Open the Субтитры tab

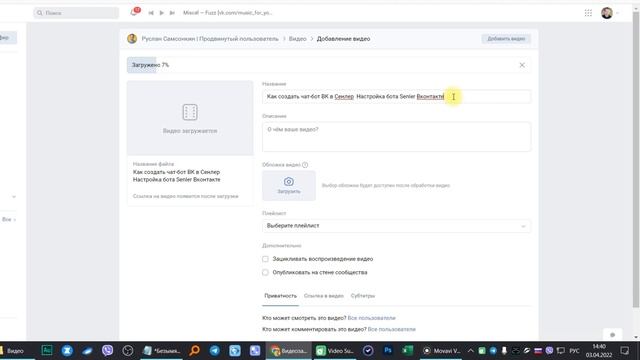point(362,296)
